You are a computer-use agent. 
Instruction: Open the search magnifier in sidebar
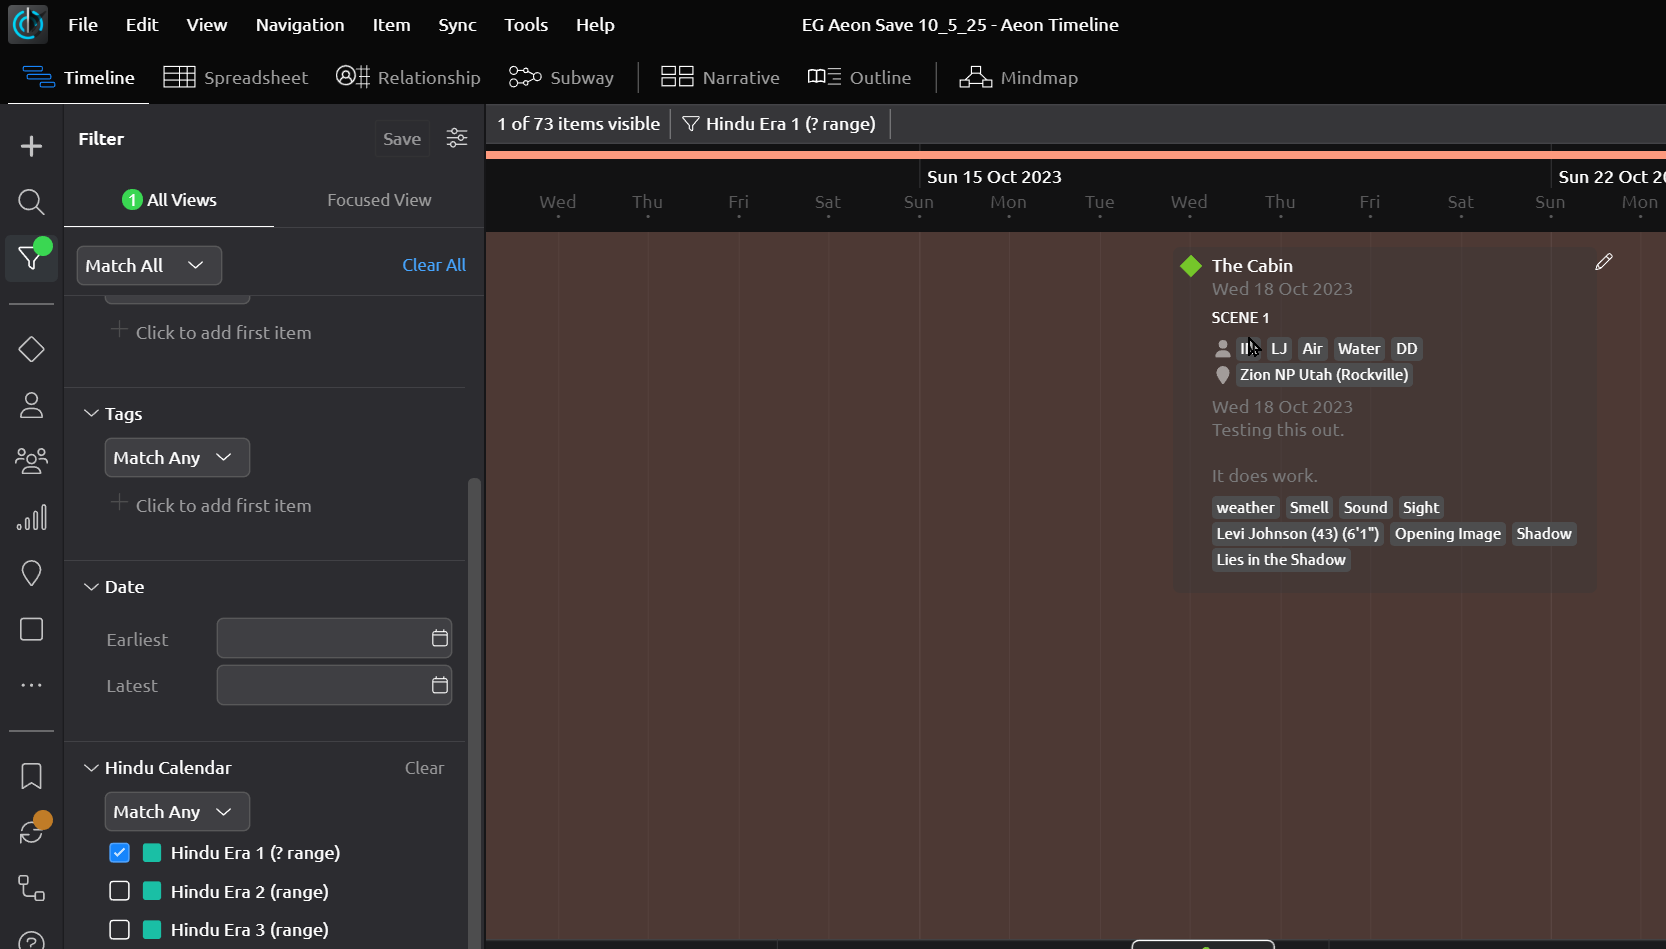click(x=31, y=202)
